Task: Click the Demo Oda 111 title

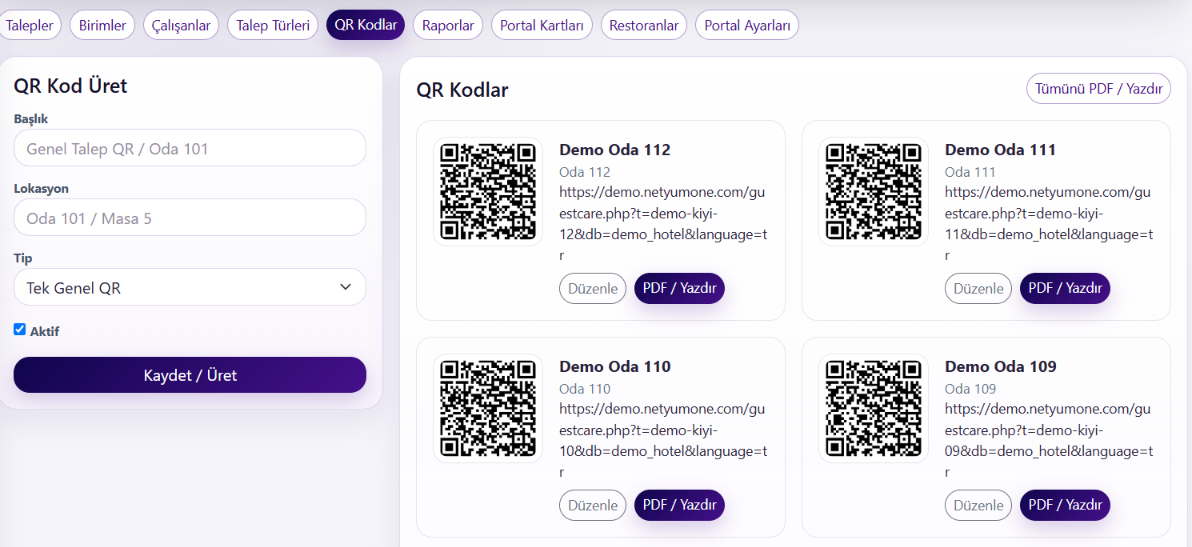Action: (x=1000, y=150)
